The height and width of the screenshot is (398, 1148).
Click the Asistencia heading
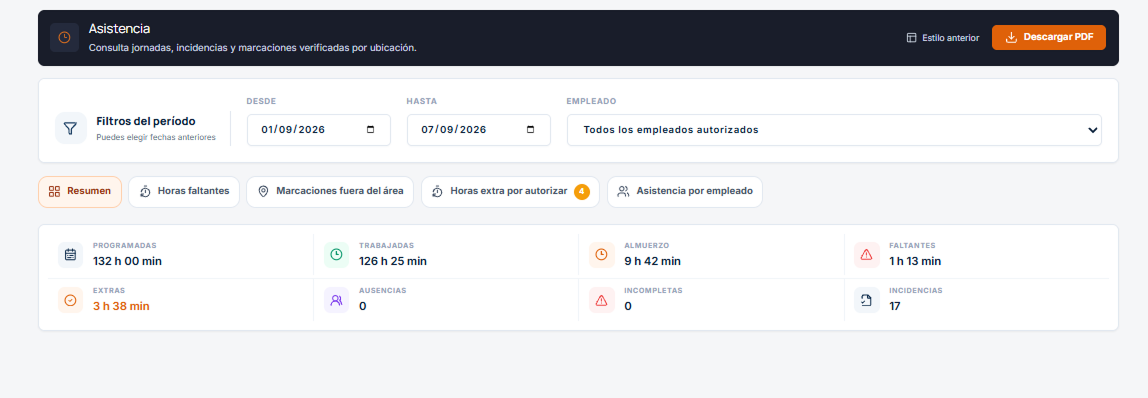coord(119,29)
